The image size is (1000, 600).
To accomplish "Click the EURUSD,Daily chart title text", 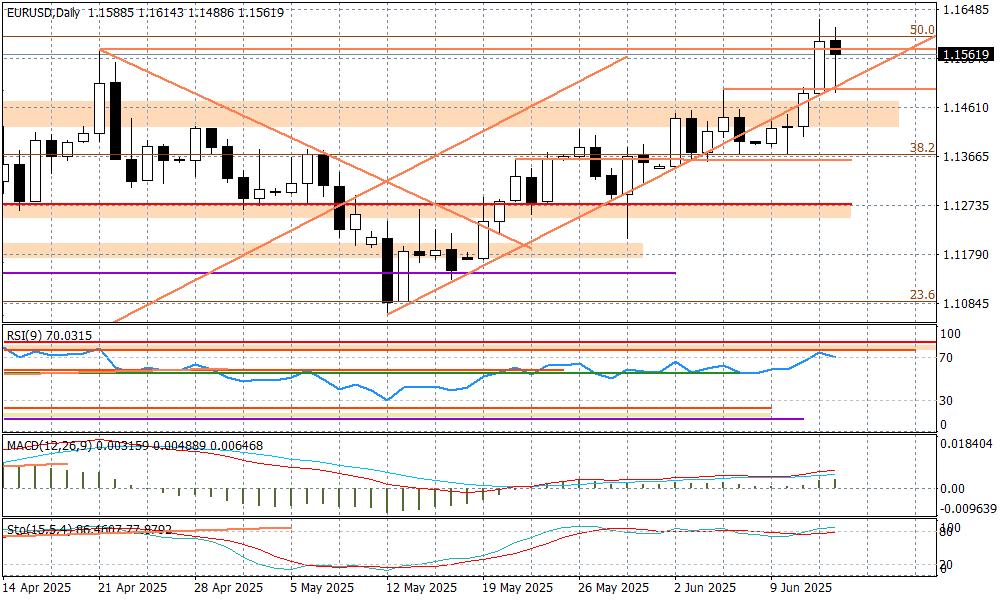I will [x=43, y=10].
